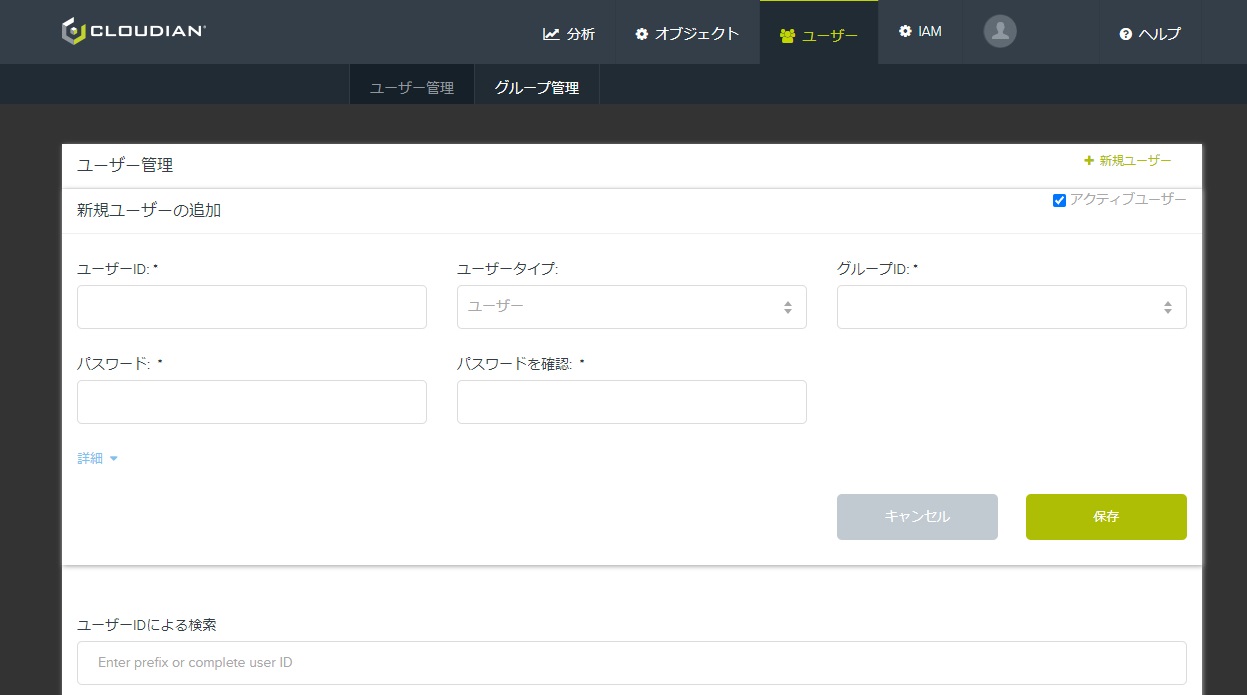The image size is (1247, 695).
Task: Click the キャンセル button
Action: coord(917,517)
